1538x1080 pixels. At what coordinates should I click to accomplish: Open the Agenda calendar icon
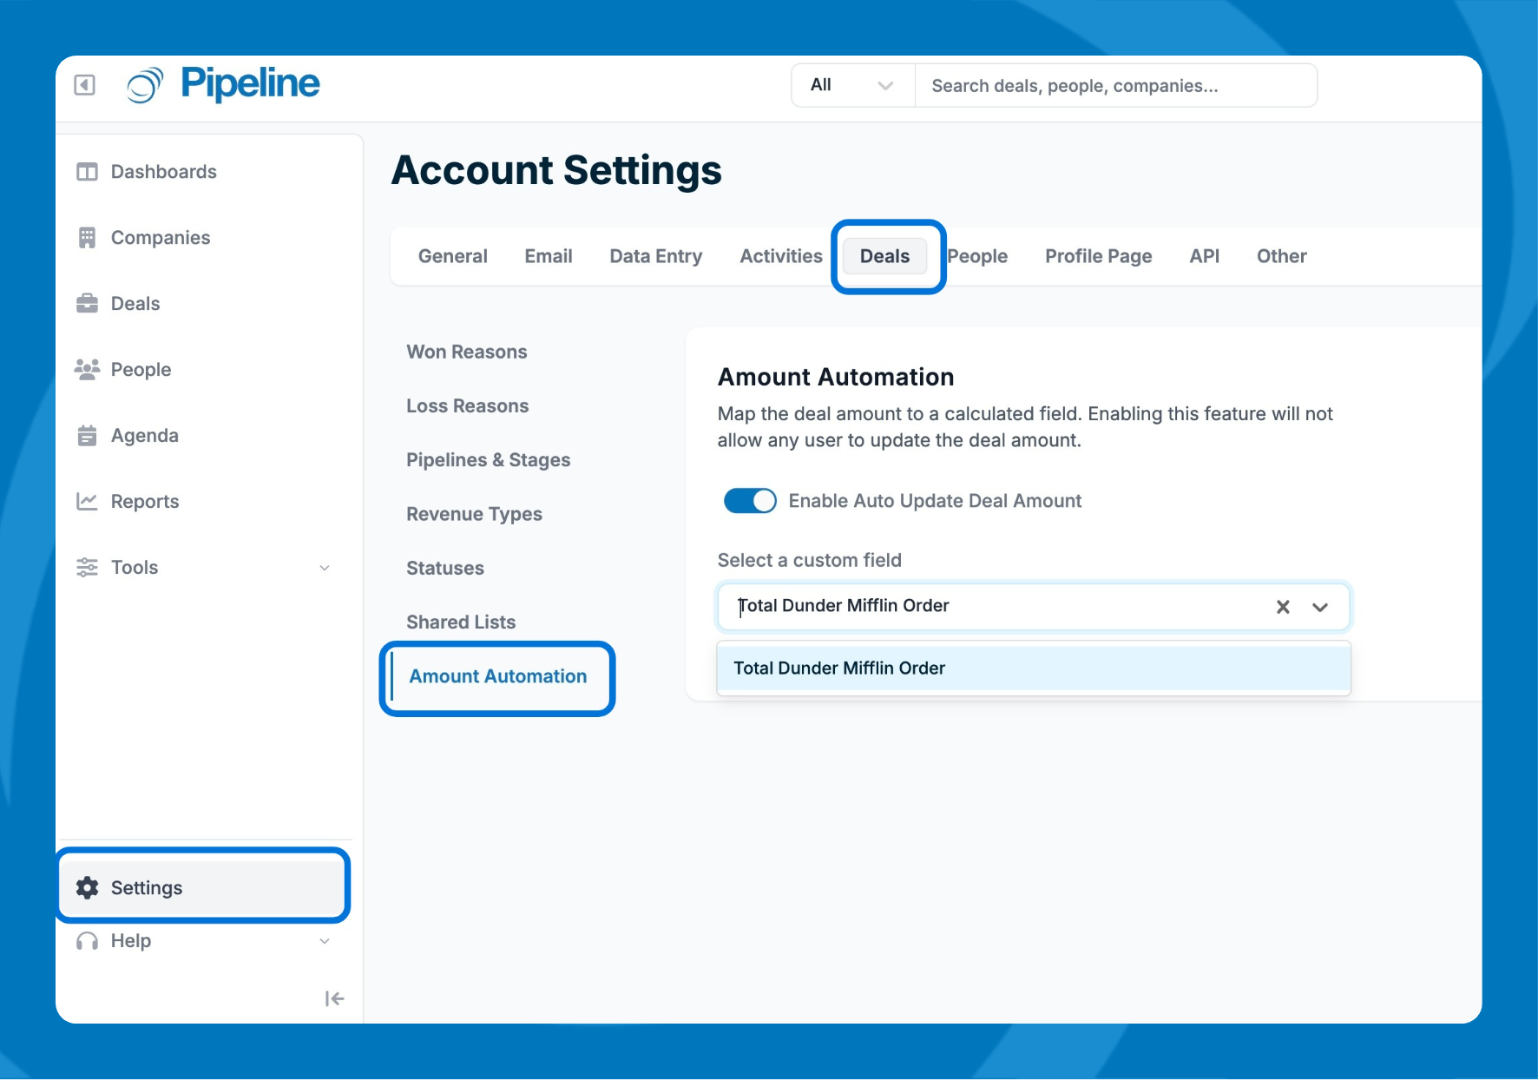[87, 436]
